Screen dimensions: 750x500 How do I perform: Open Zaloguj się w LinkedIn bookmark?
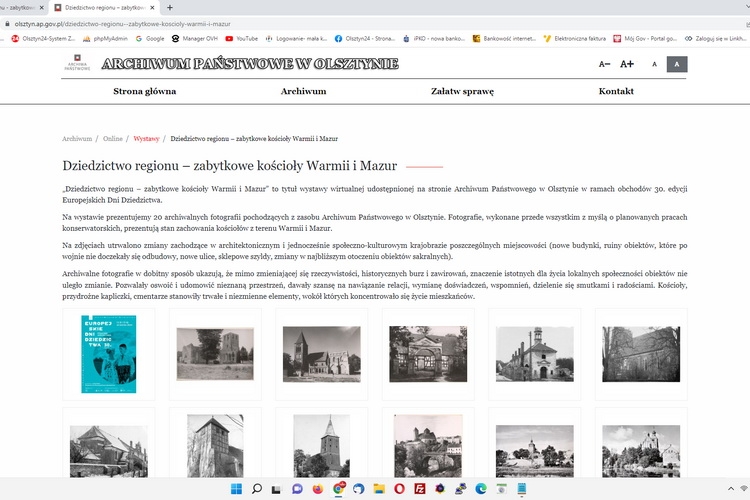(715, 39)
